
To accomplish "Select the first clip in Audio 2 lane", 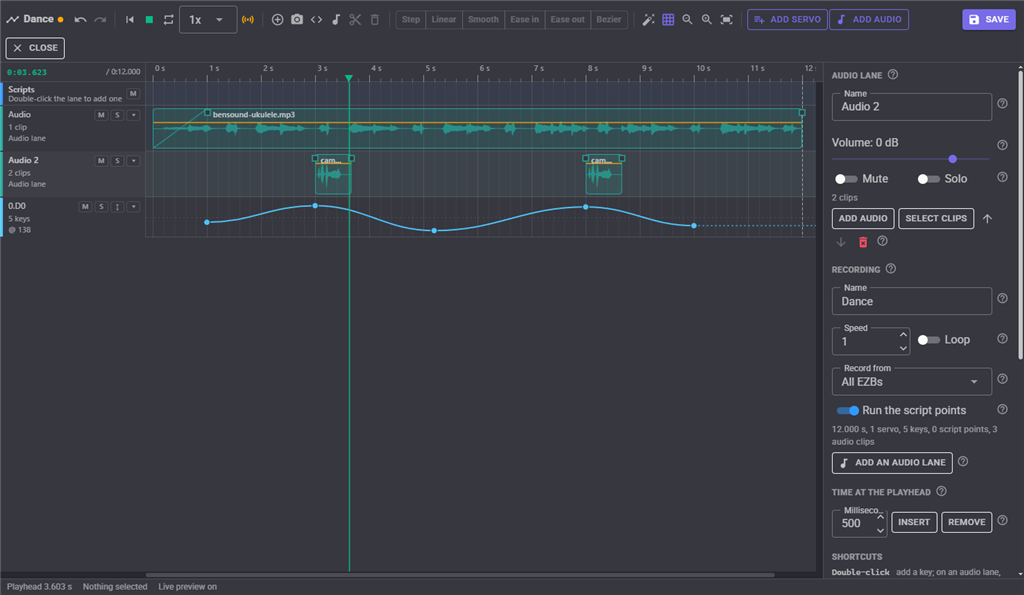I will 334,174.
